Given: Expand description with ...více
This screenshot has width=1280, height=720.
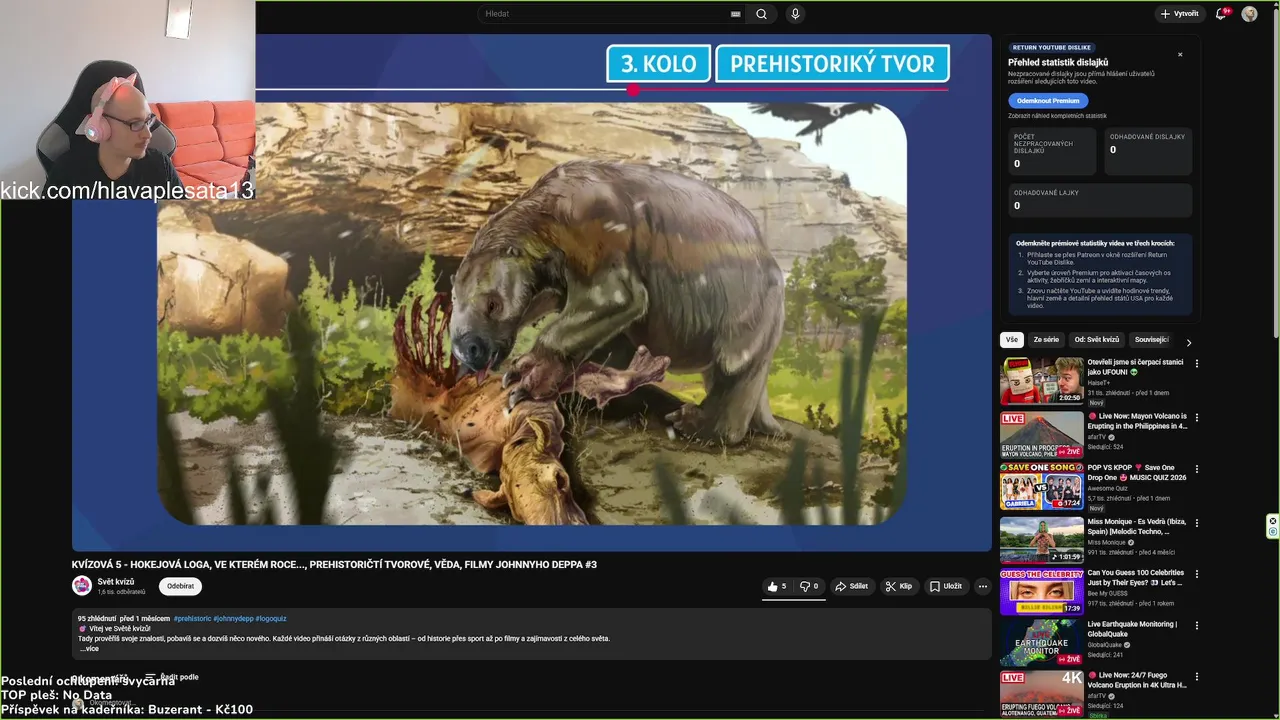Looking at the screenshot, I should point(89,649).
